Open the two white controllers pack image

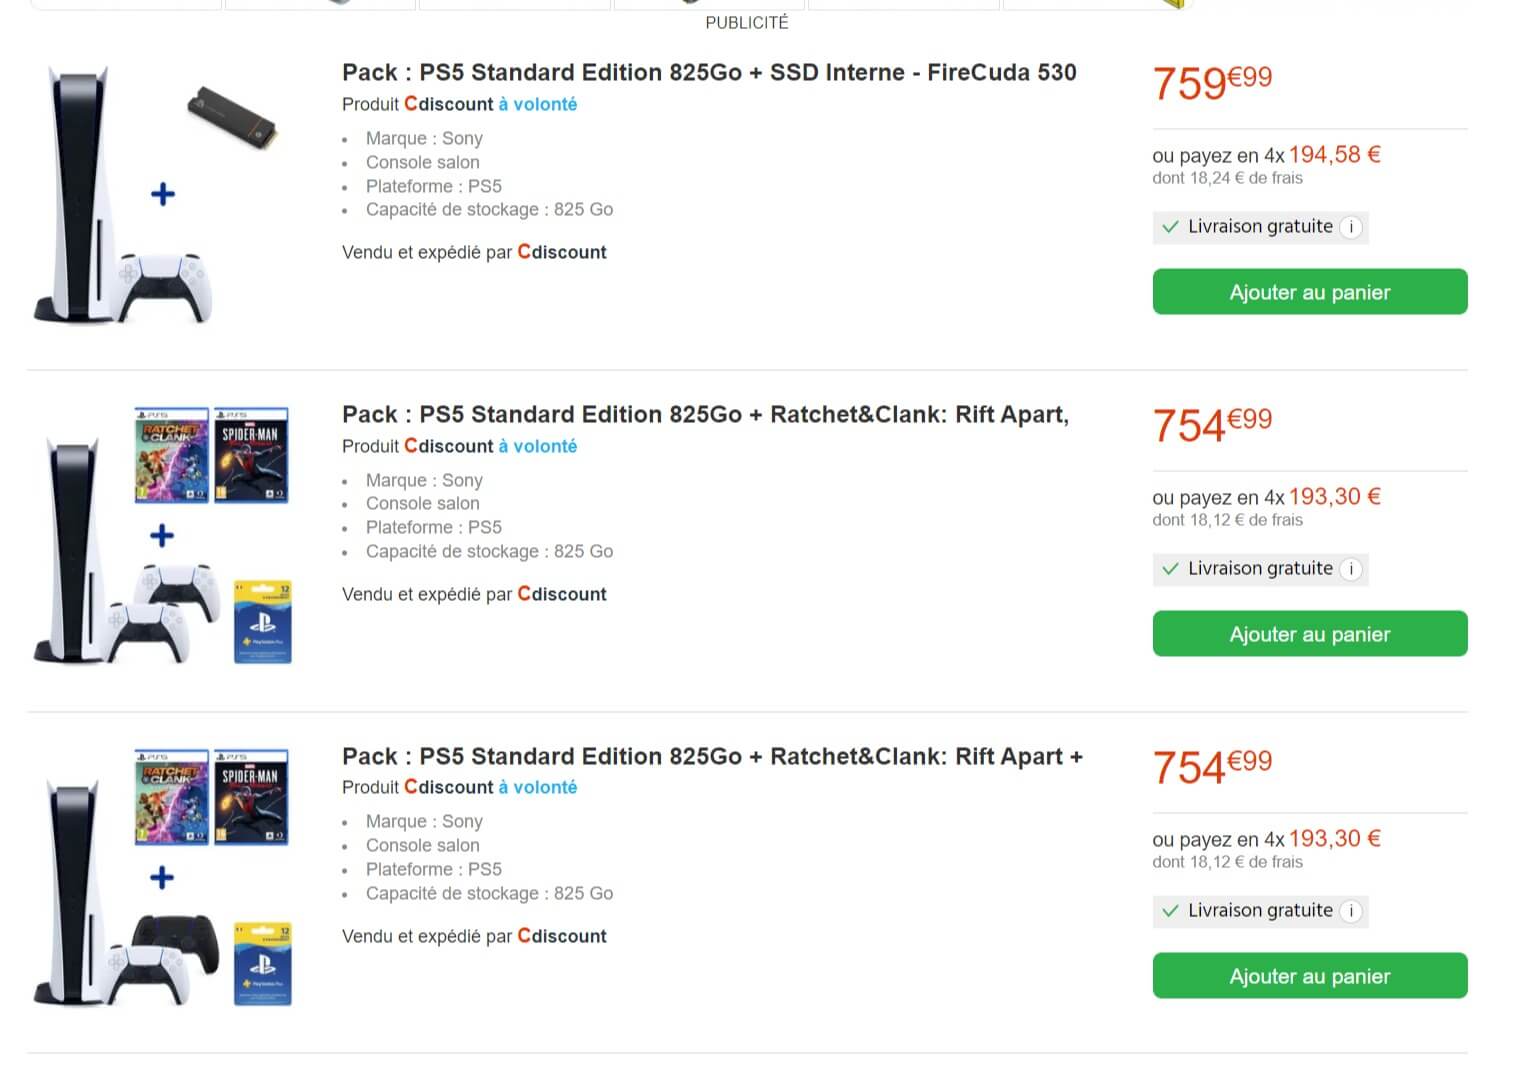point(160,536)
